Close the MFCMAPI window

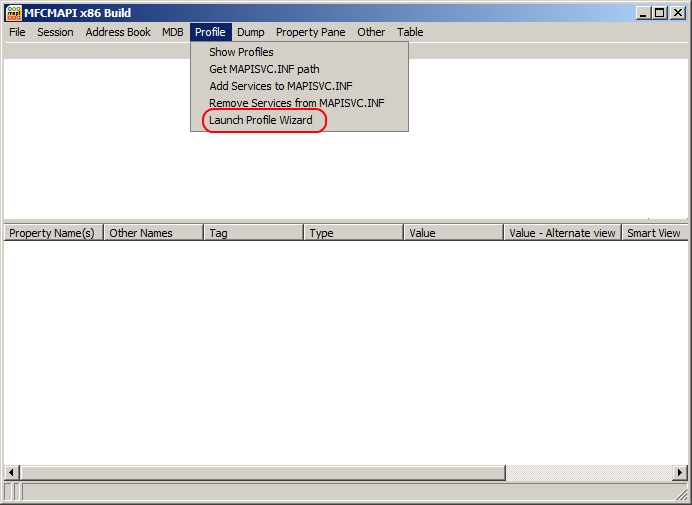[677, 13]
